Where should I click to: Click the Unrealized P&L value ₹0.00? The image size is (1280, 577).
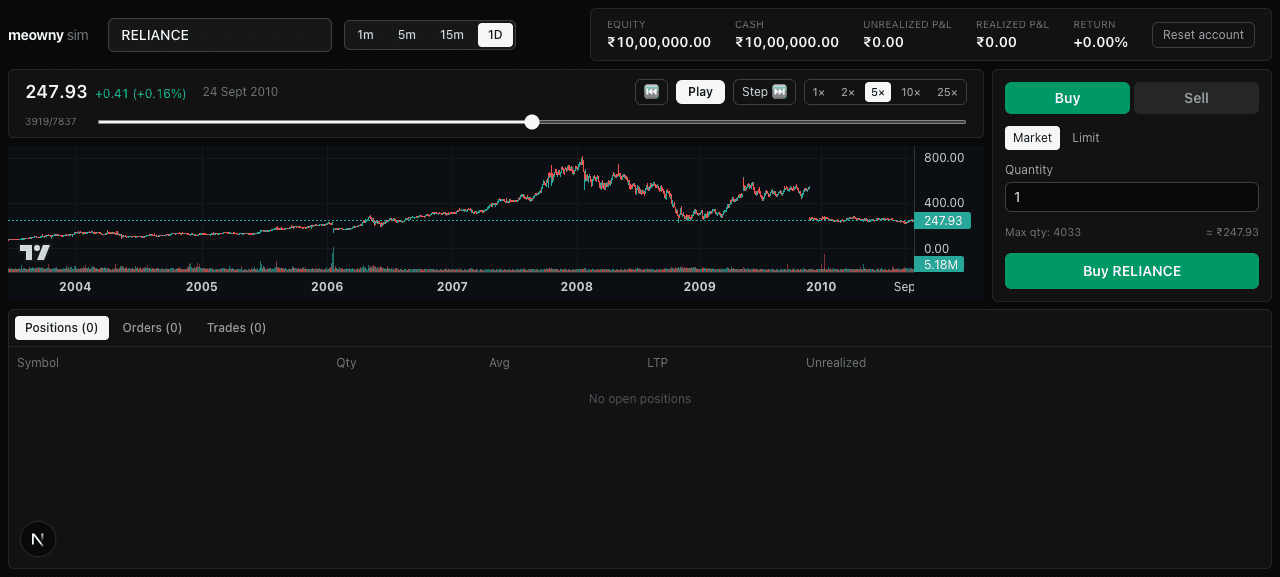pyautogui.click(x=883, y=42)
